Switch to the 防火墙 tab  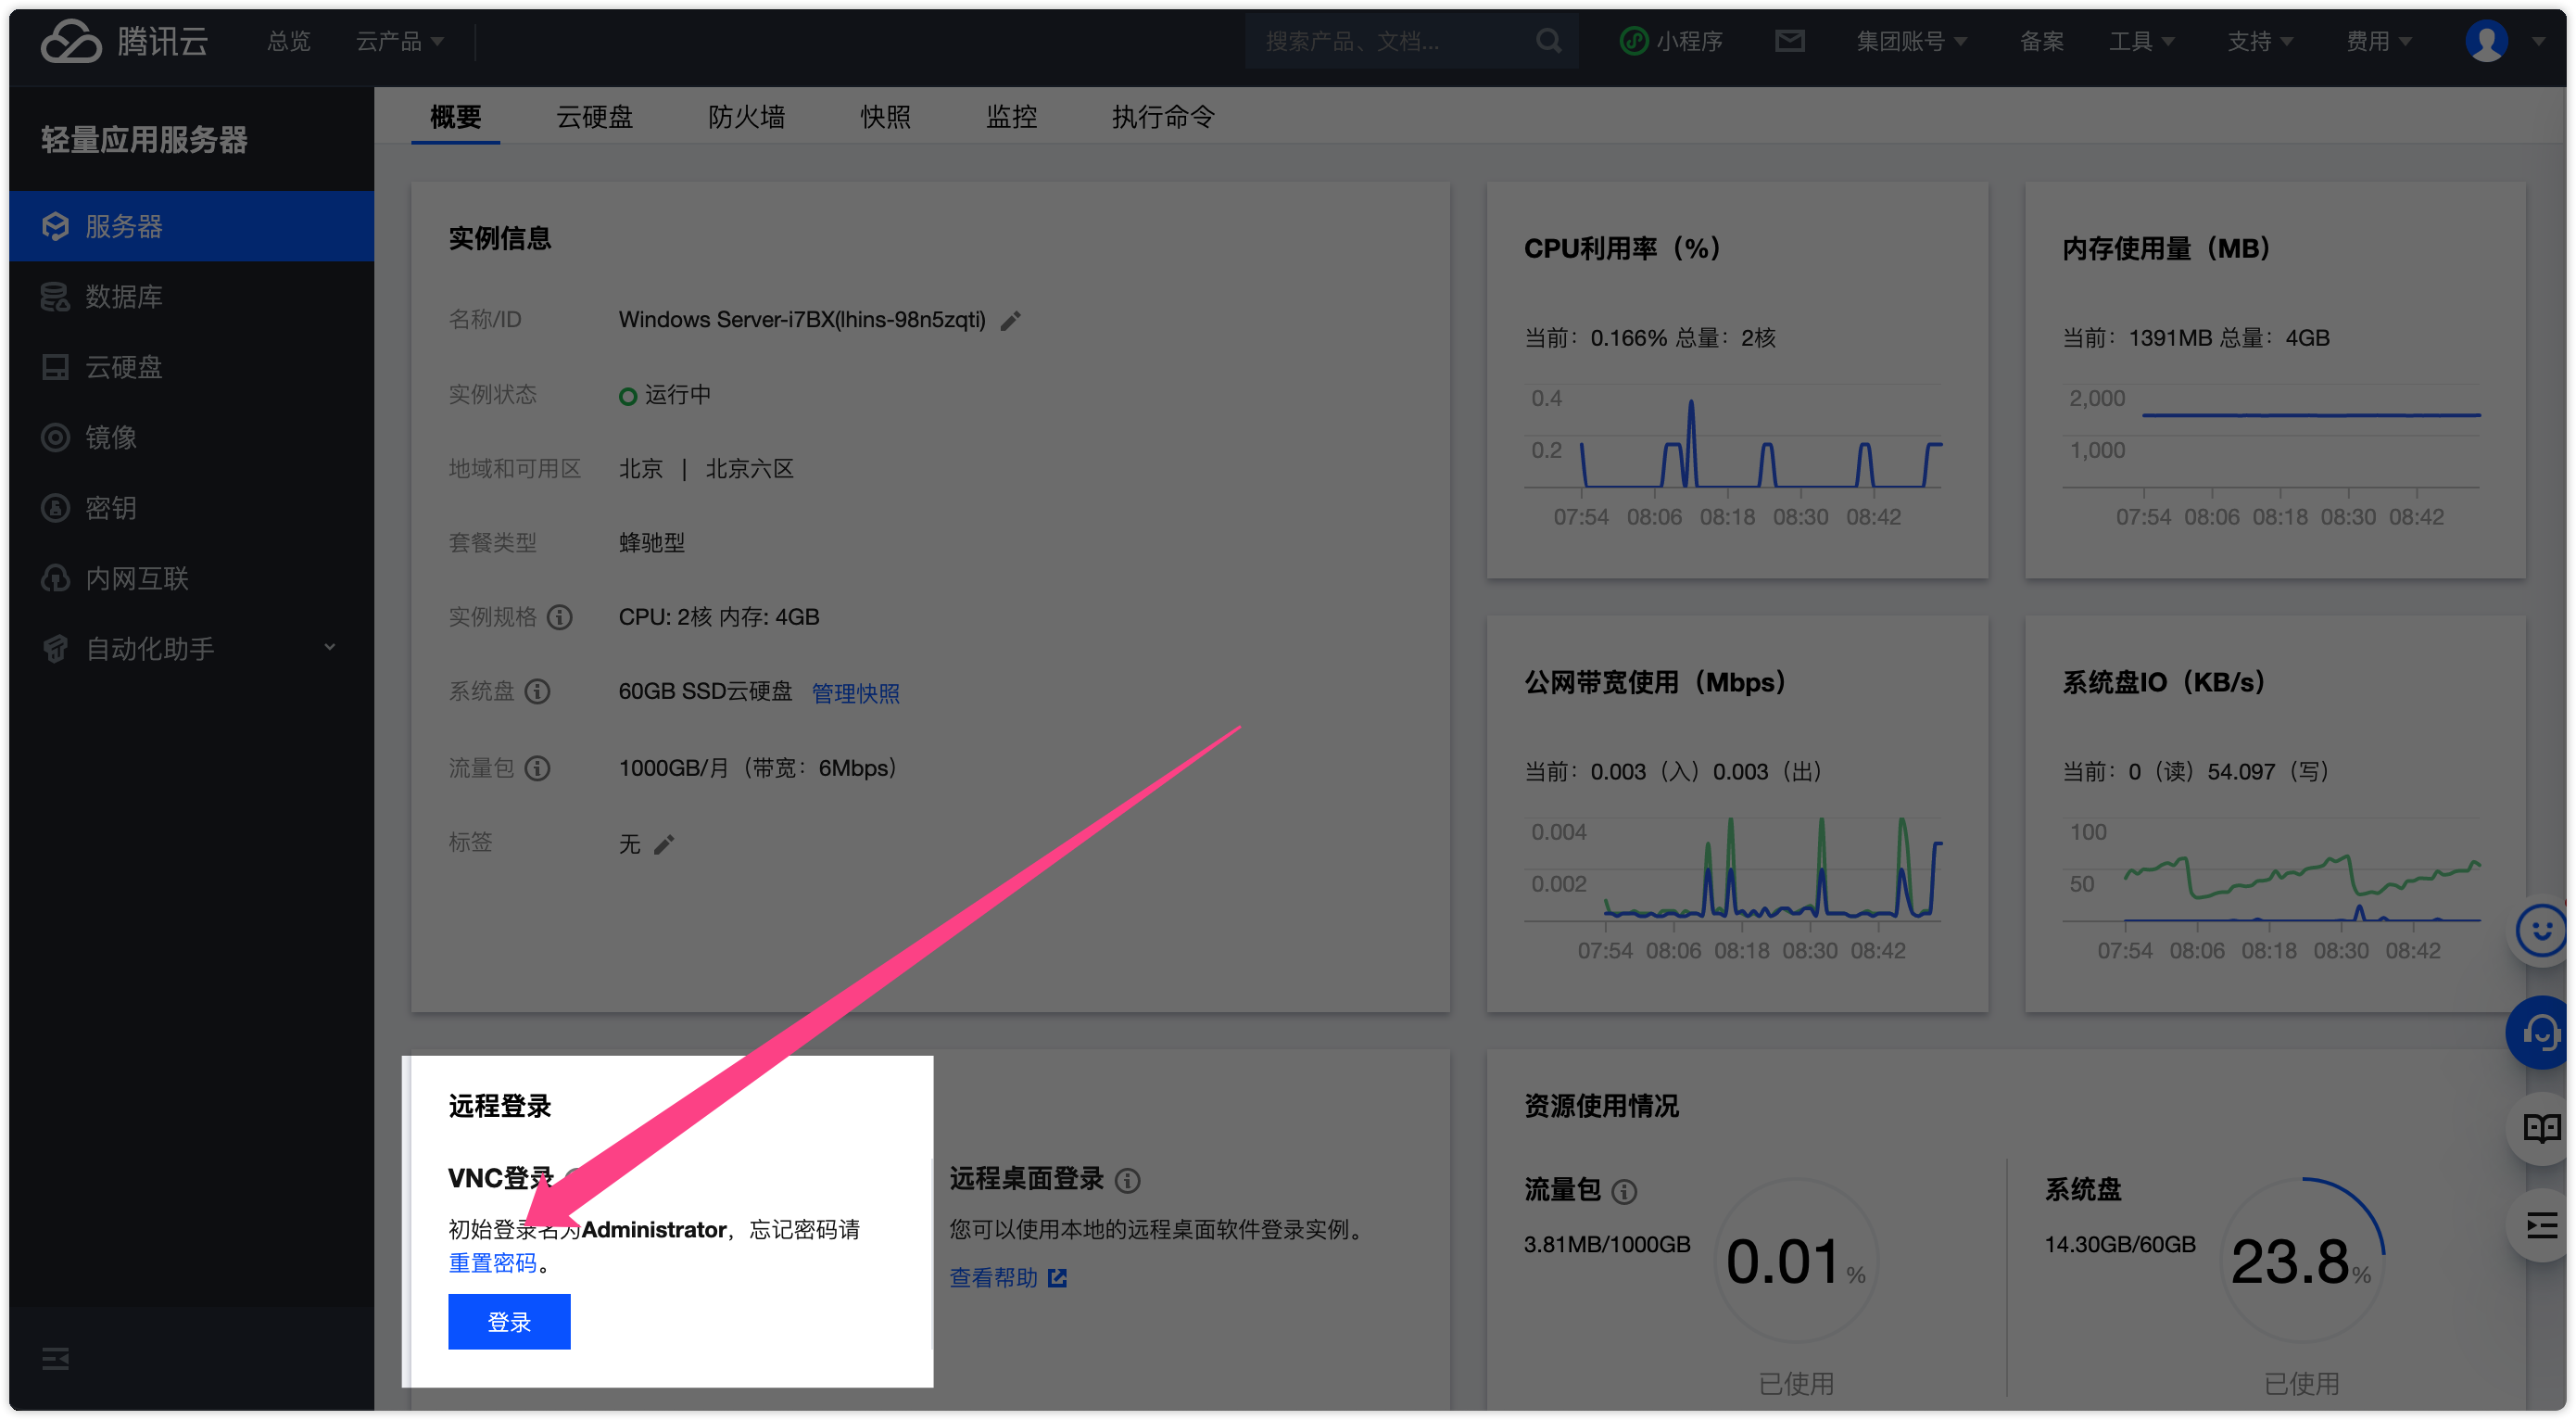746,117
